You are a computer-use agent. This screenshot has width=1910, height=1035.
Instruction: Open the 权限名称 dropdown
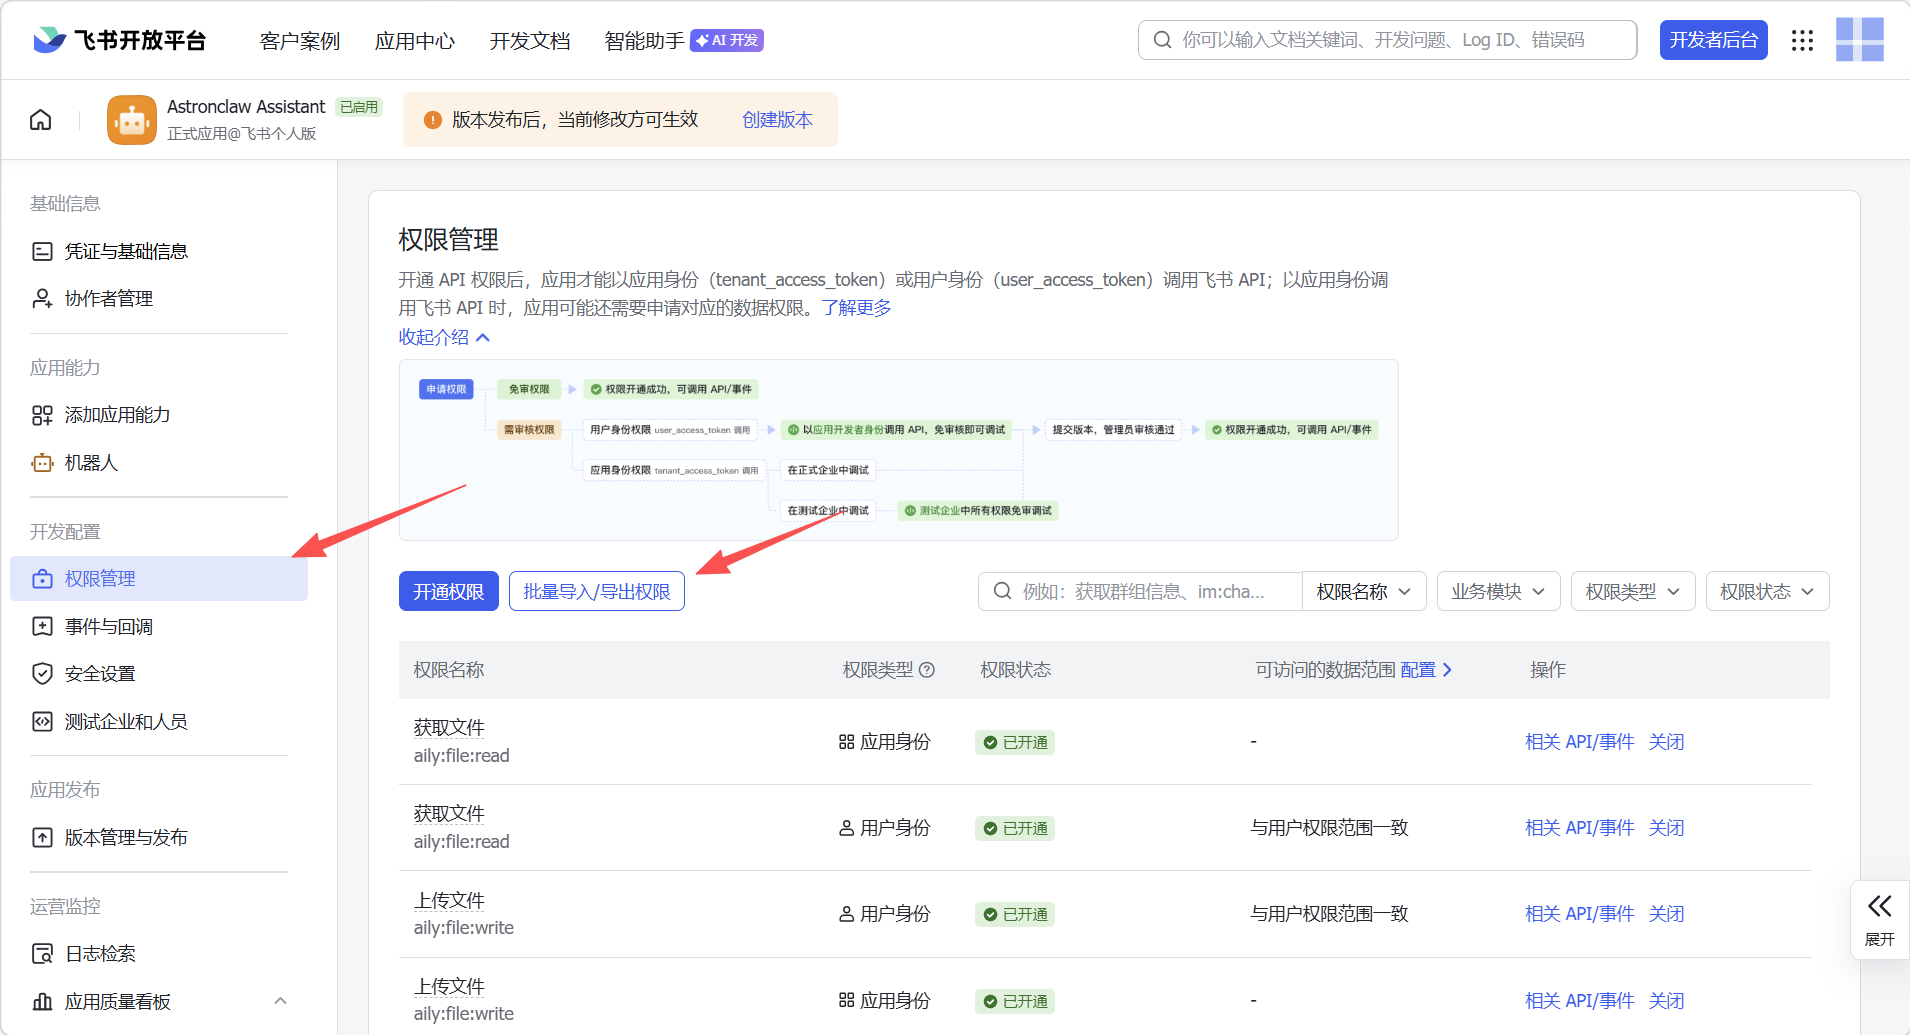[1363, 592]
